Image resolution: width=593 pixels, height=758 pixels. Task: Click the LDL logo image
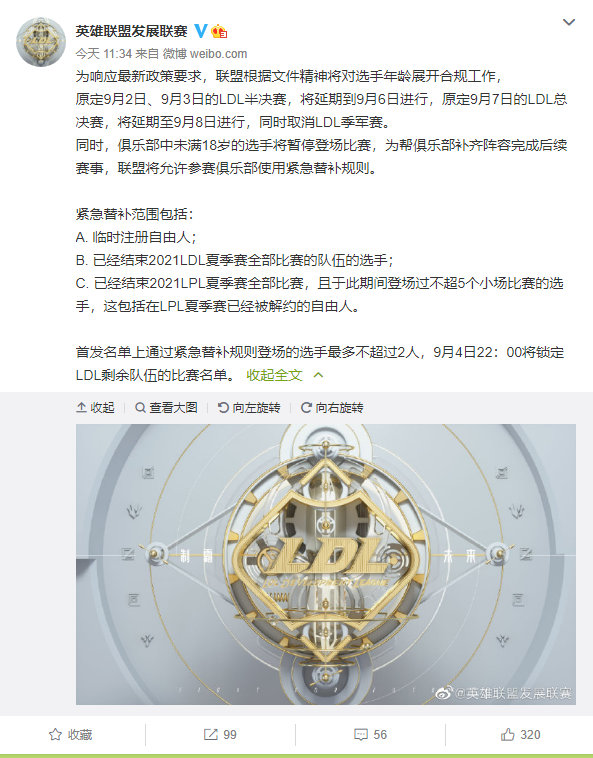[x=326, y=564]
